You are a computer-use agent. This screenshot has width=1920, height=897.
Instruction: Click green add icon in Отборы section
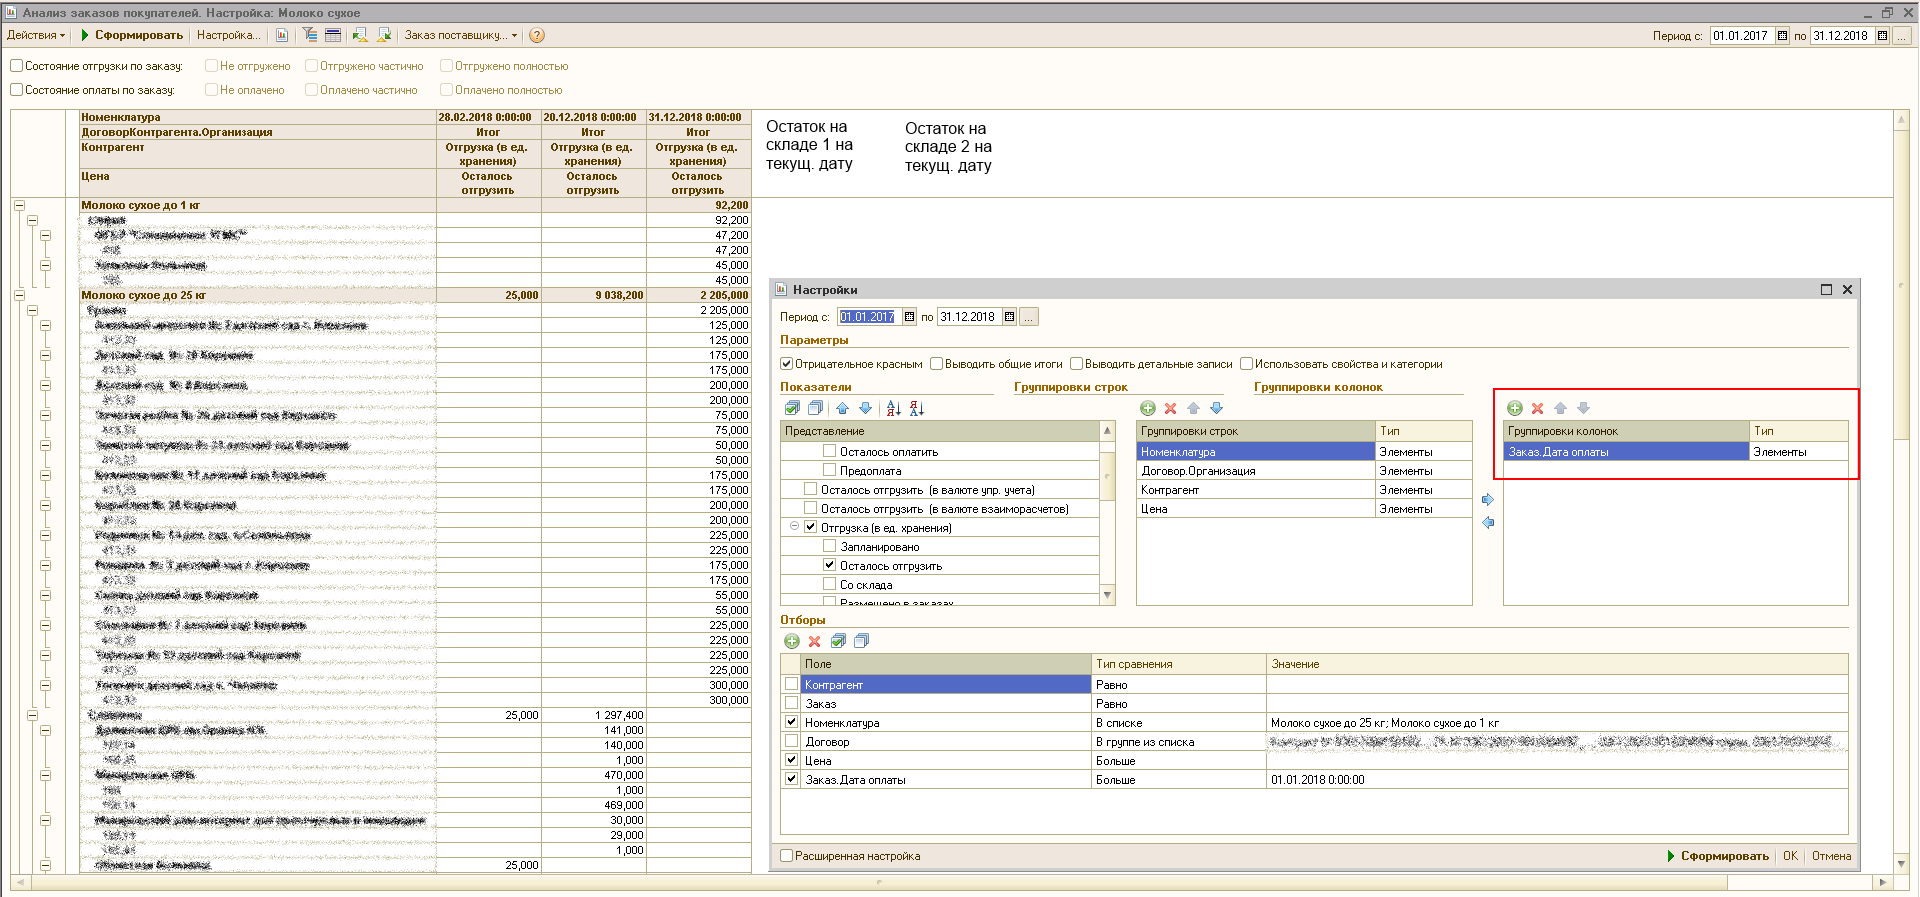[x=792, y=641]
